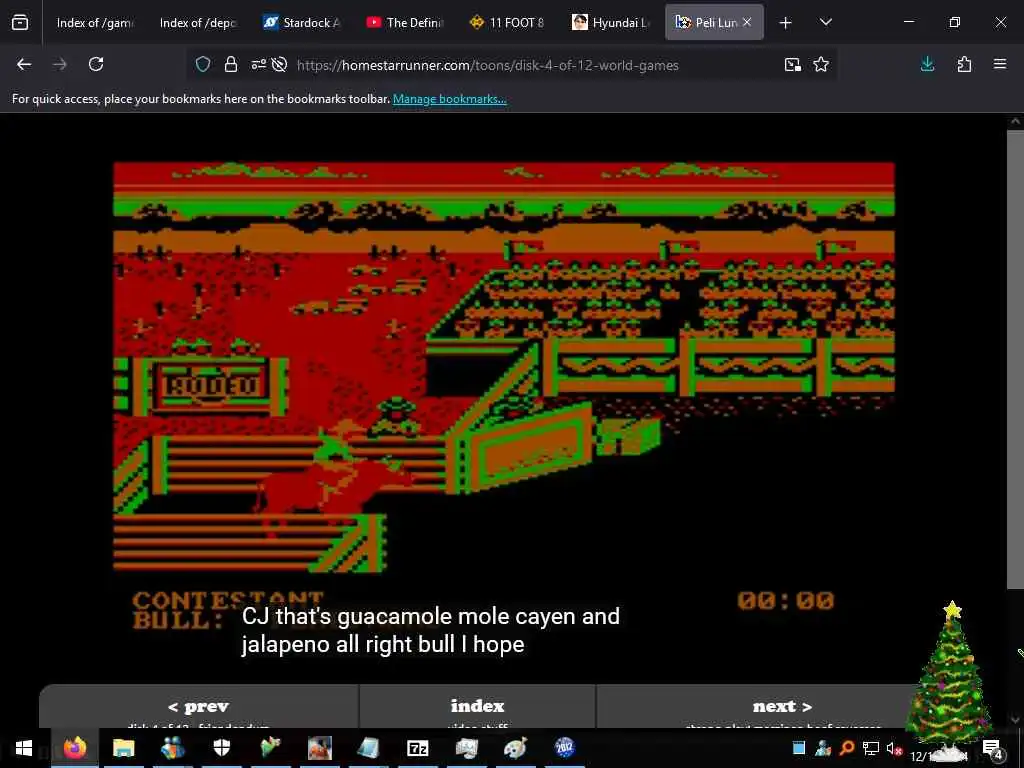Switch to the Stardock tab
Viewport: 1024px width, 768px height.
click(x=301, y=23)
